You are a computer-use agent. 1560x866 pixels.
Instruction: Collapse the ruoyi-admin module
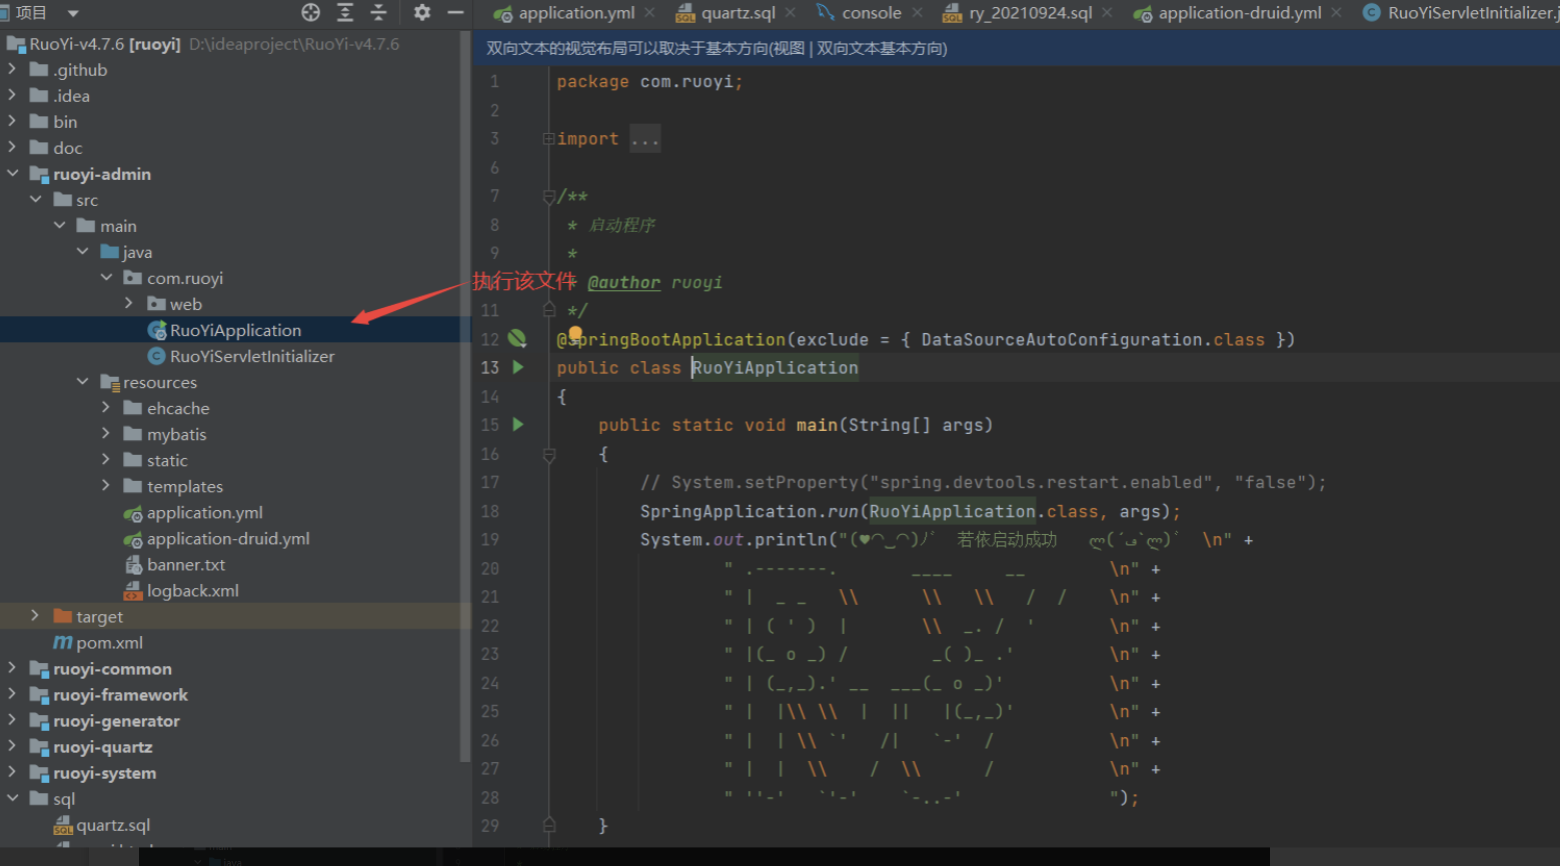pos(13,173)
